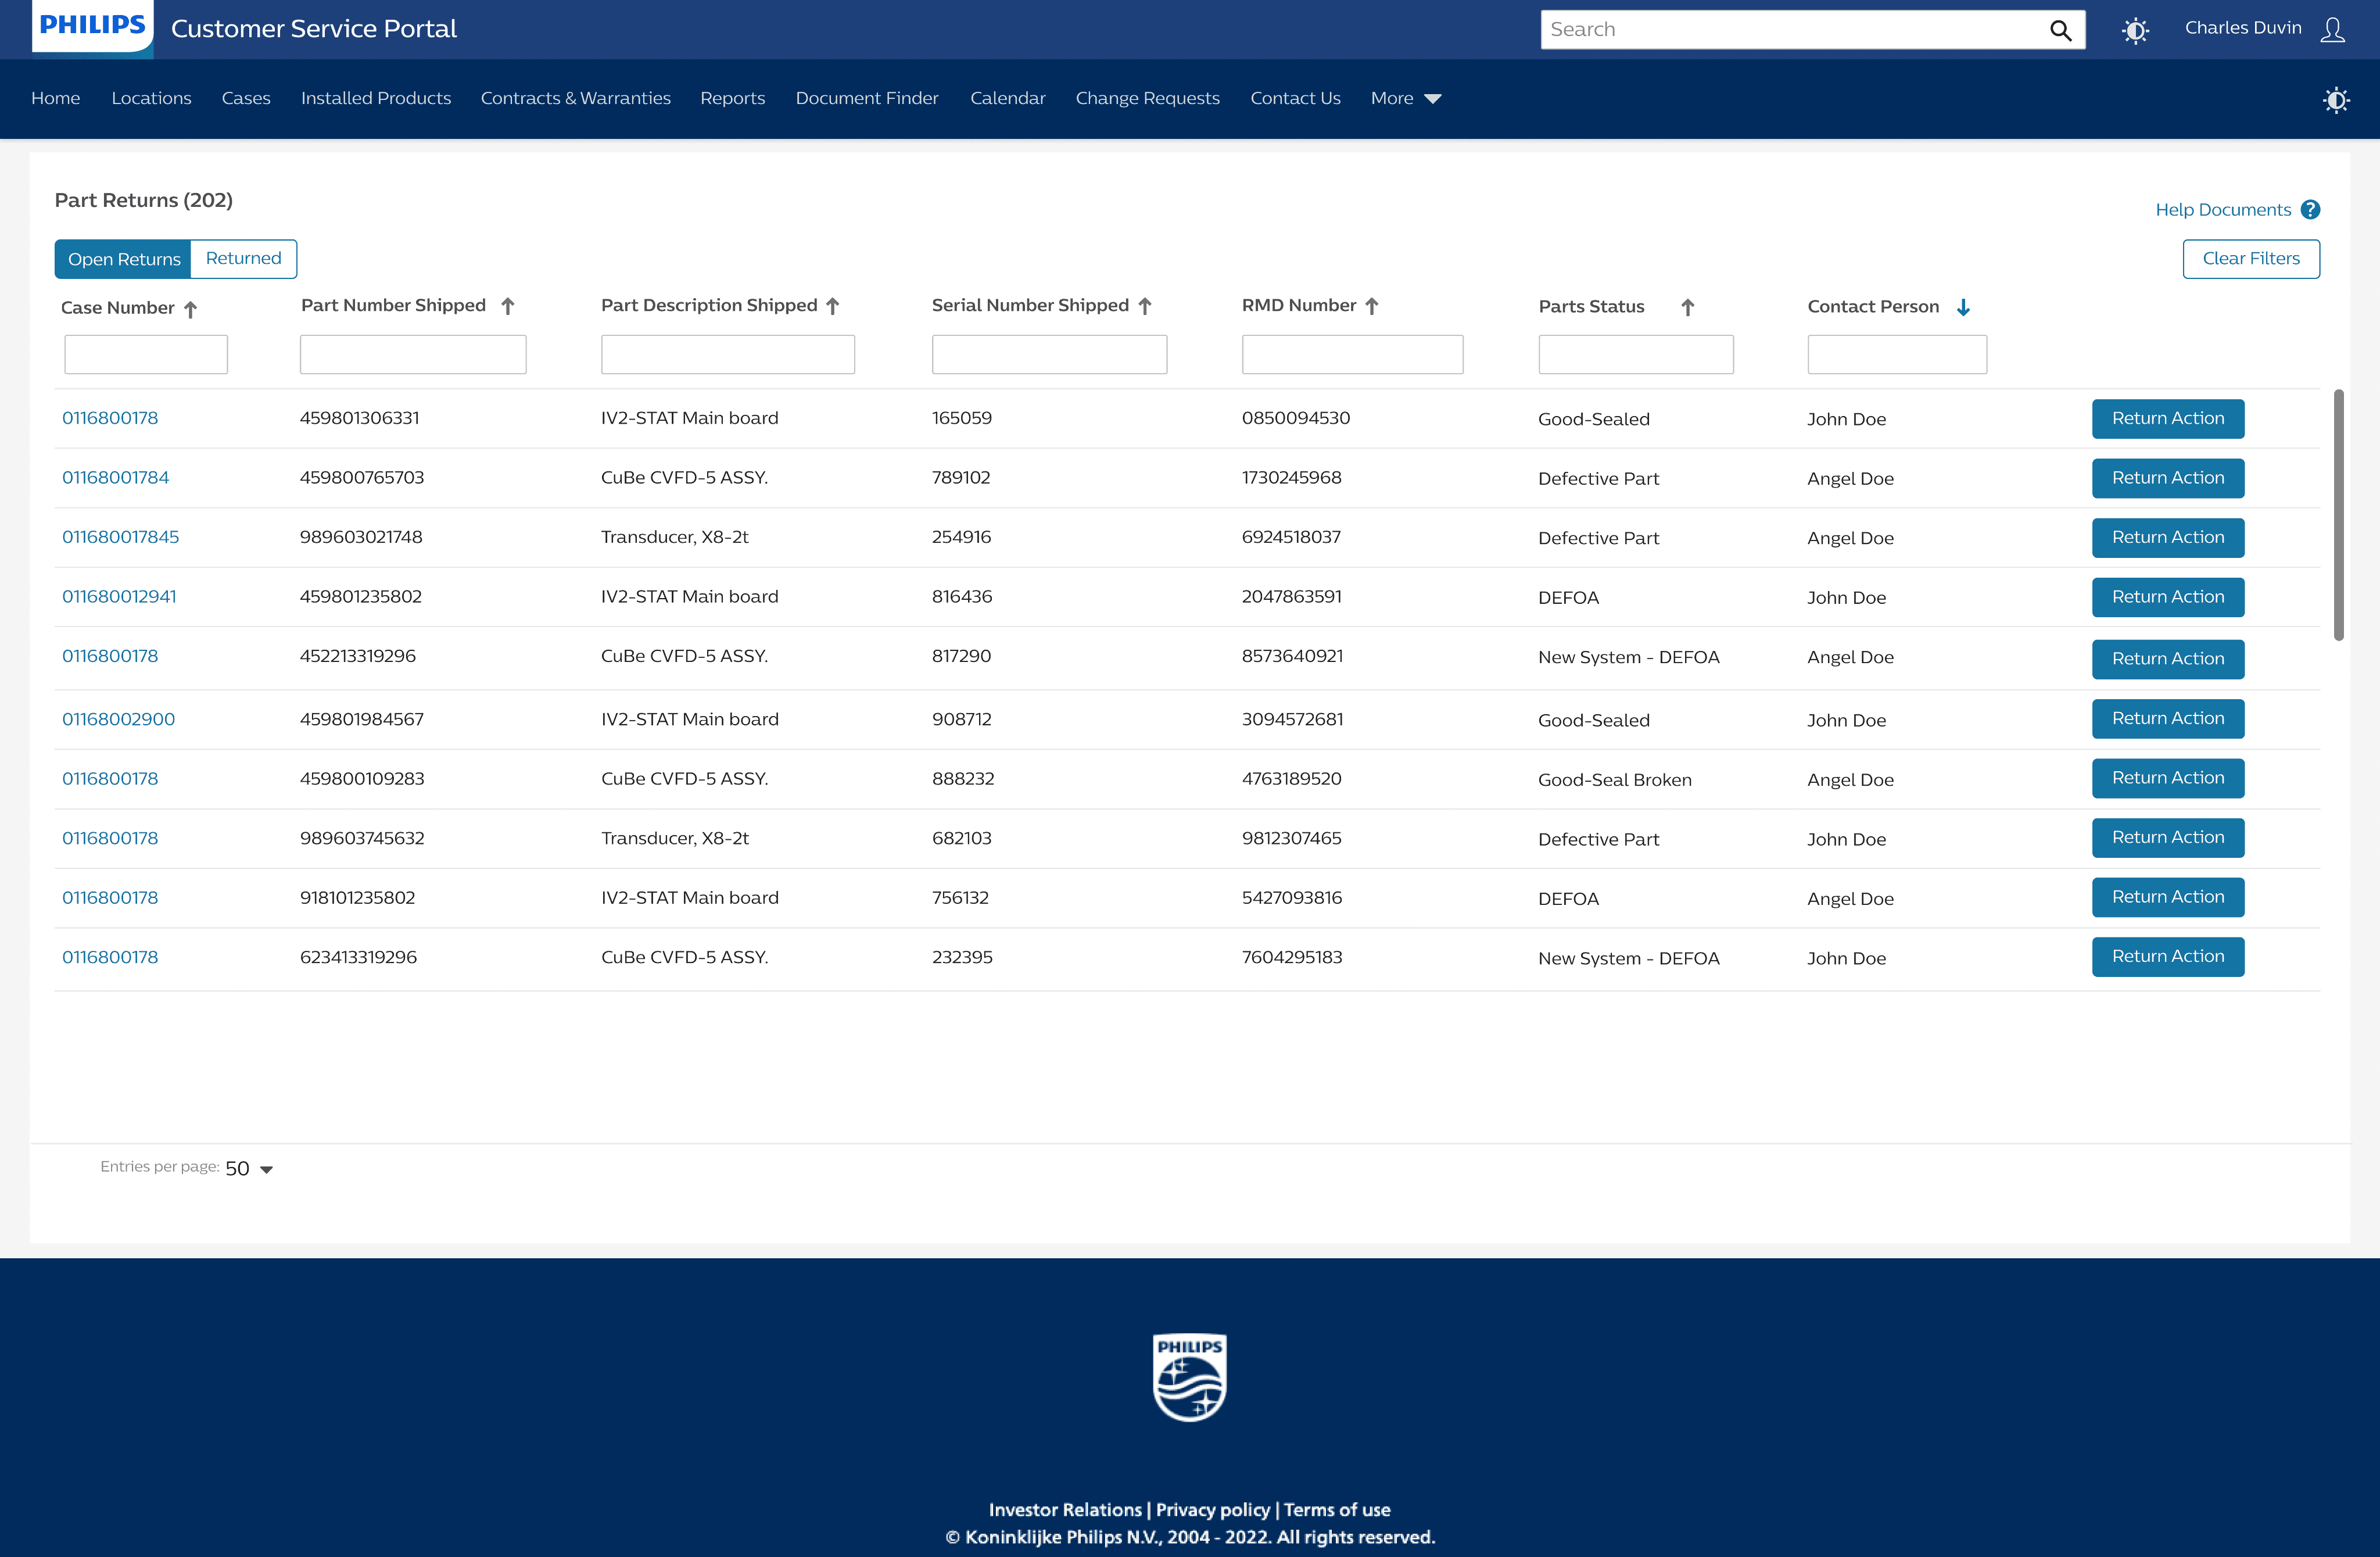
Task: Open Help Documents question mark icon
Action: (x=2310, y=210)
